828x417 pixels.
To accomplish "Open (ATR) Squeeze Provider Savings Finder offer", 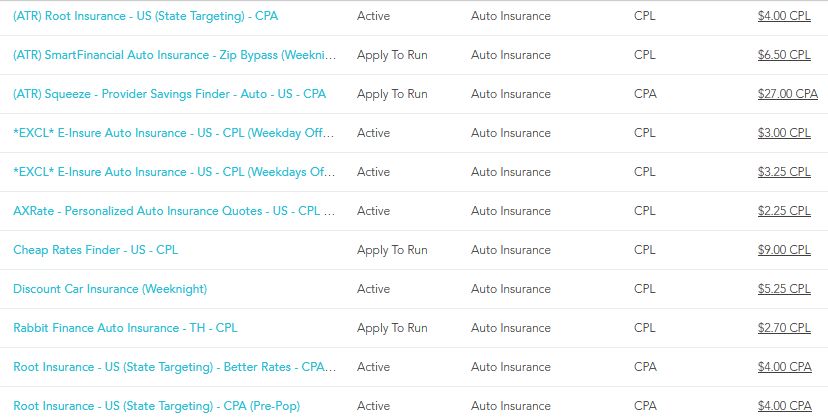I will (169, 94).
